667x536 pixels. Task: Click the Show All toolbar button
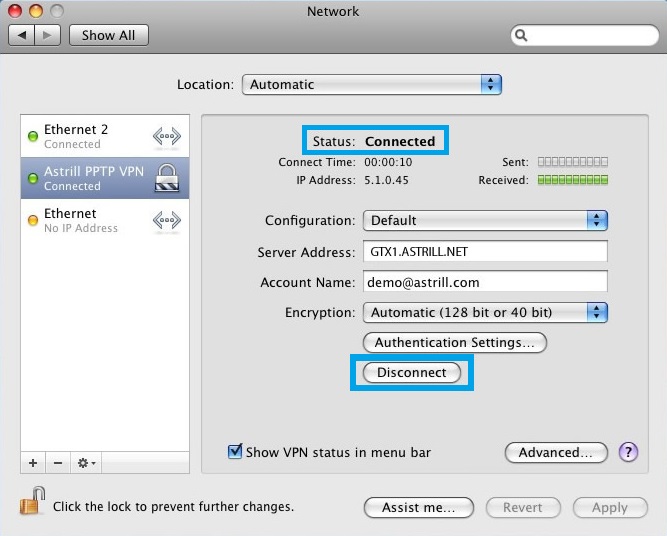click(x=108, y=35)
